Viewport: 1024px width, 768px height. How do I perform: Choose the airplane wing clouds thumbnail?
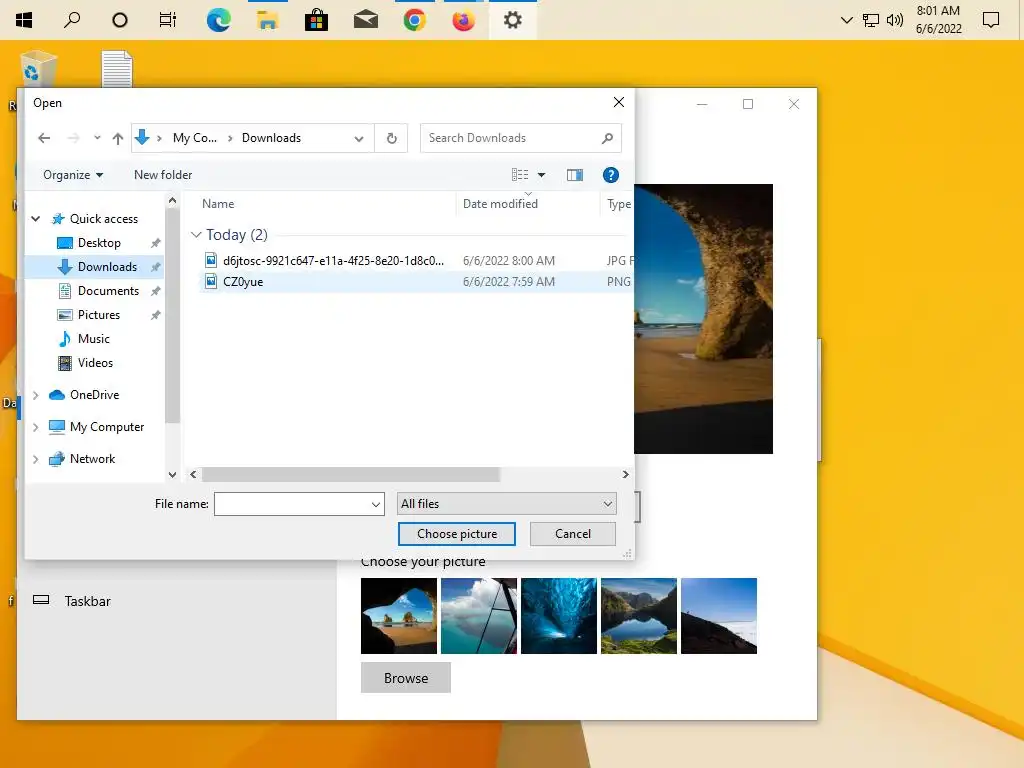coord(479,616)
